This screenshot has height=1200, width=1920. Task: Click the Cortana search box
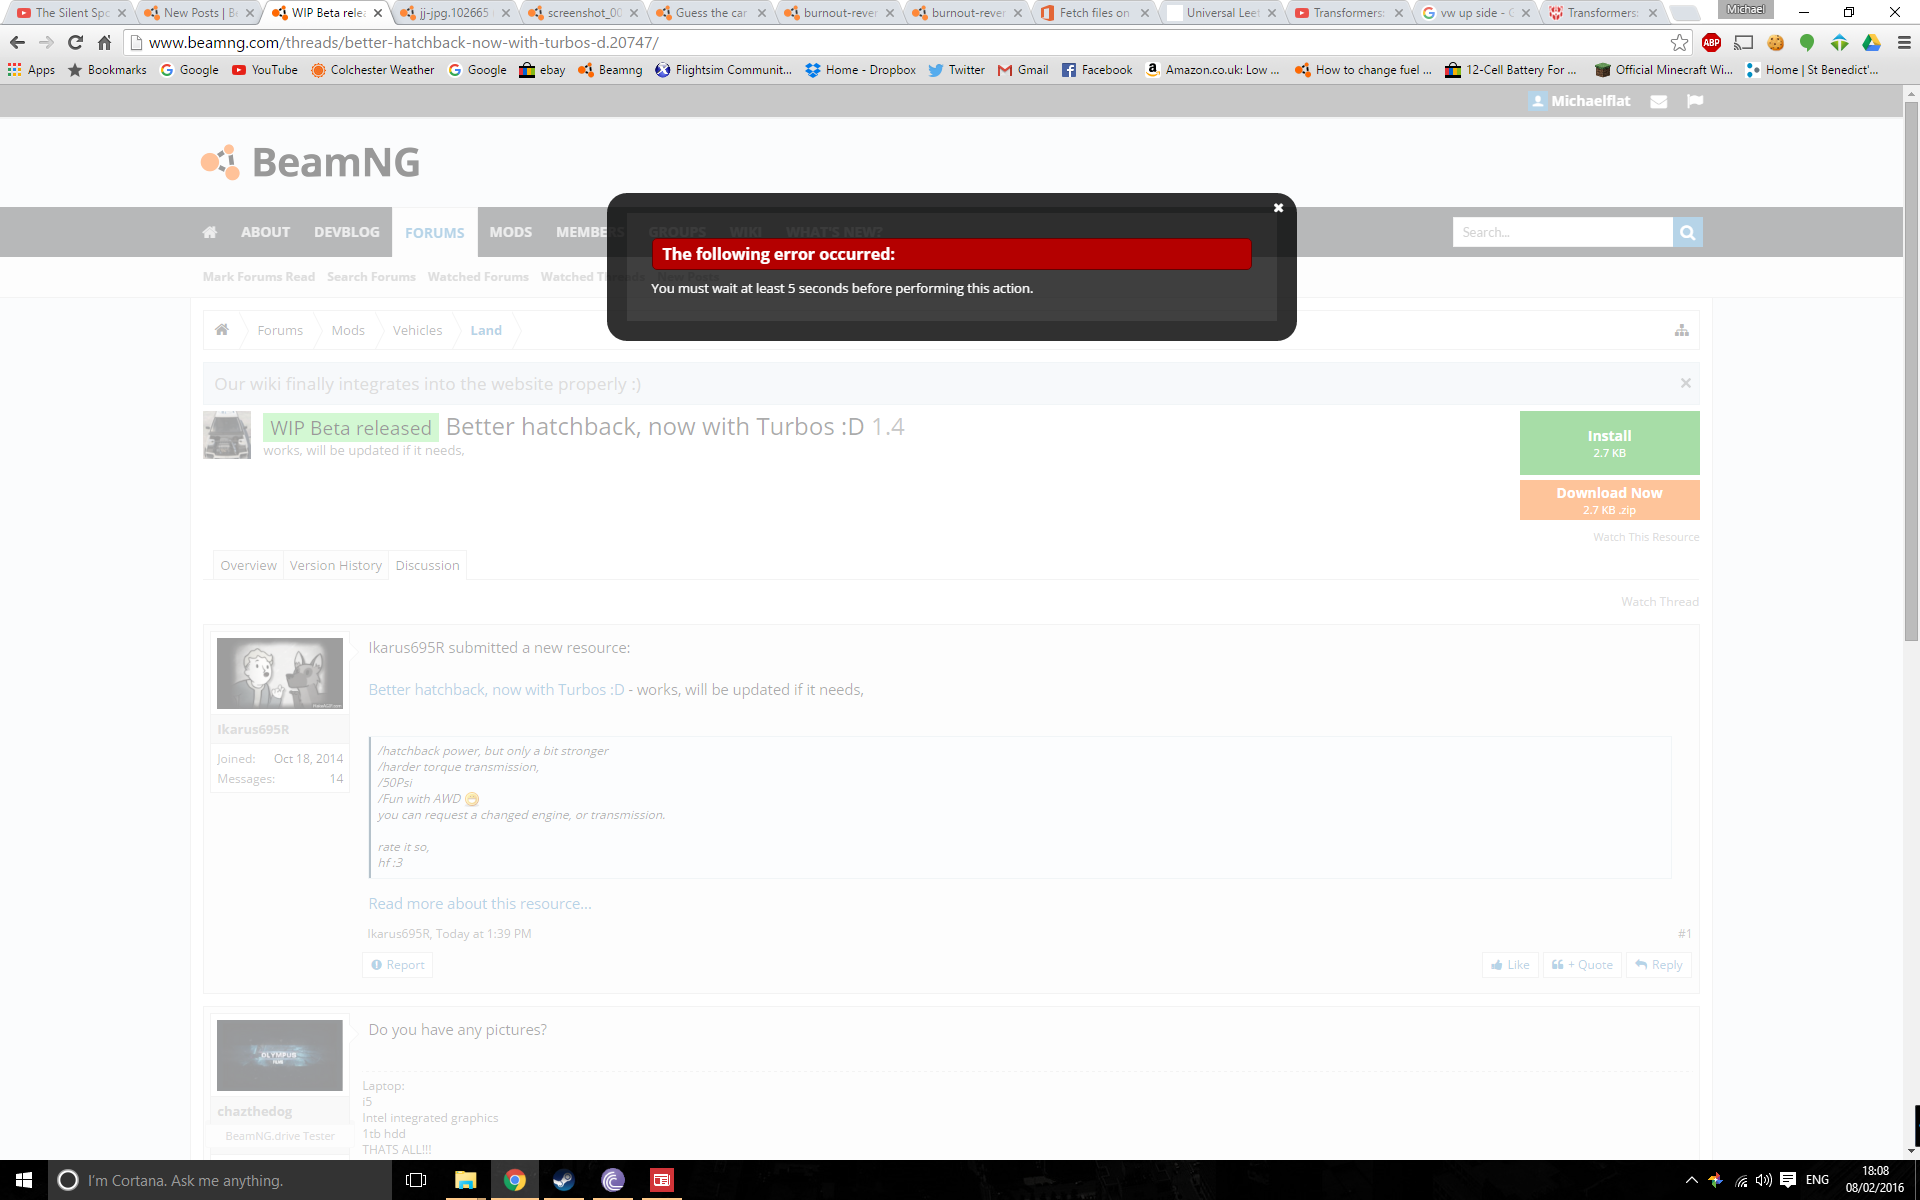220,1180
